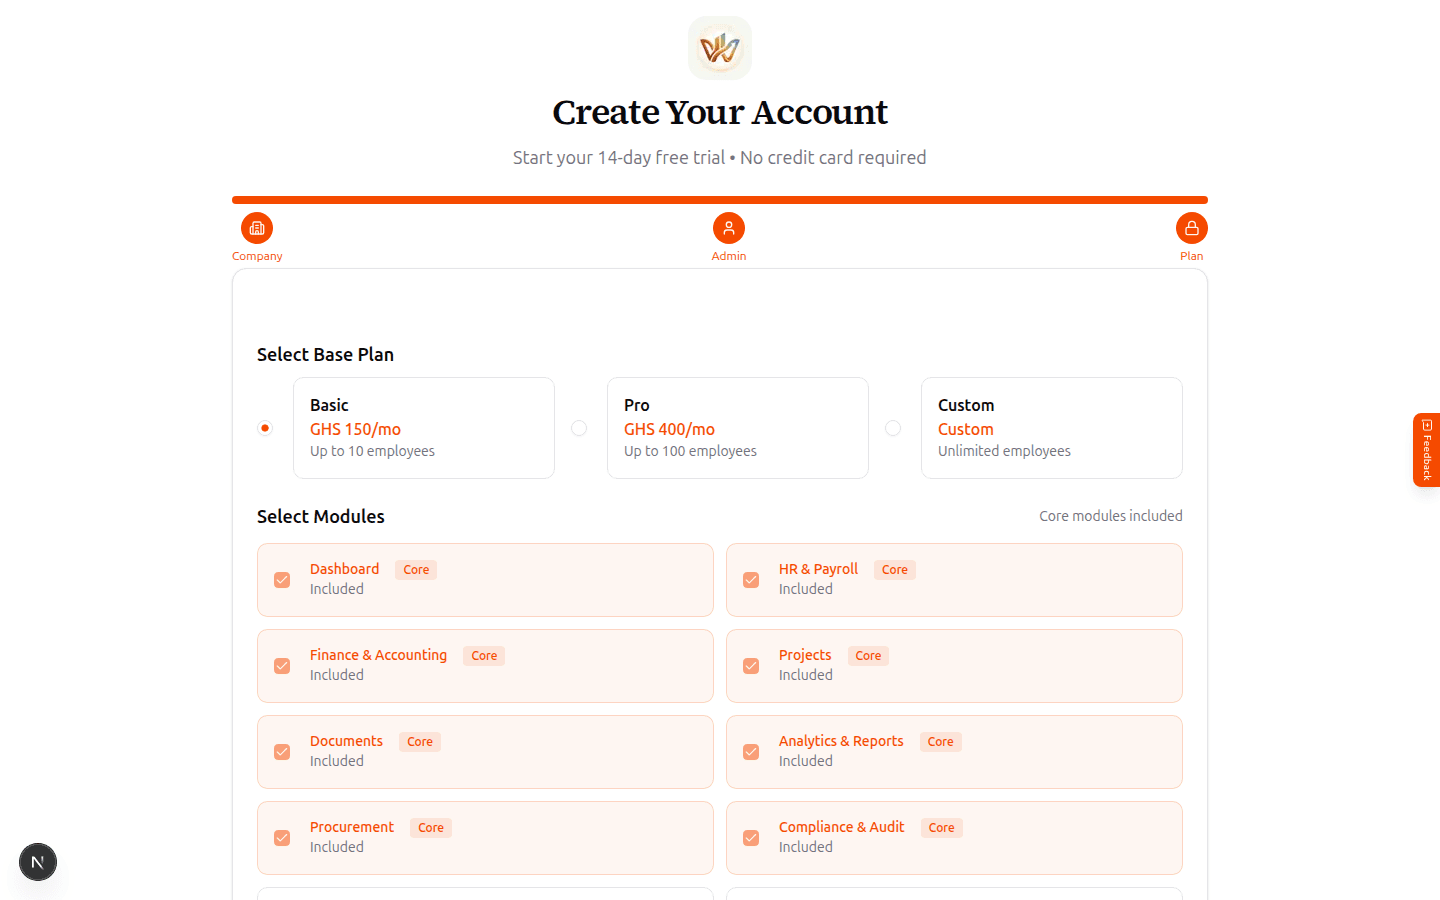Click the Analytics & Reports module name

click(841, 741)
